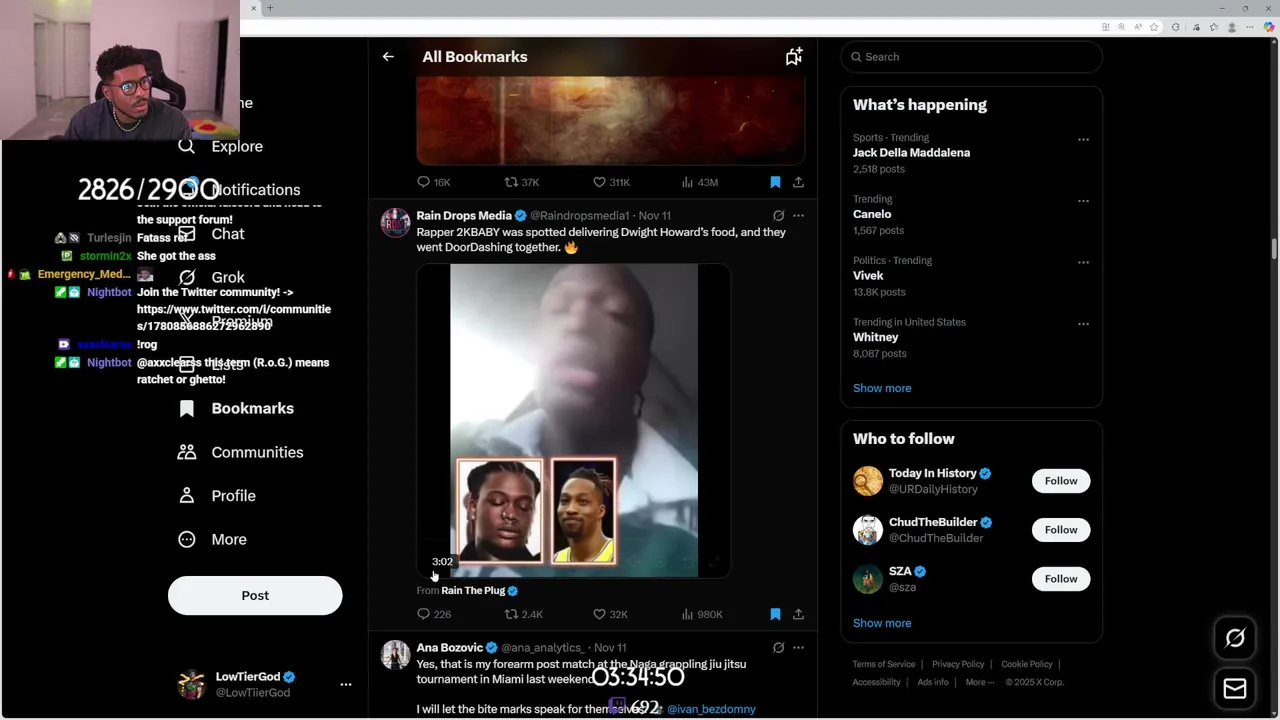Open the bookmark folders icon in header
Screen dimensions: 1280x720
(x=793, y=57)
